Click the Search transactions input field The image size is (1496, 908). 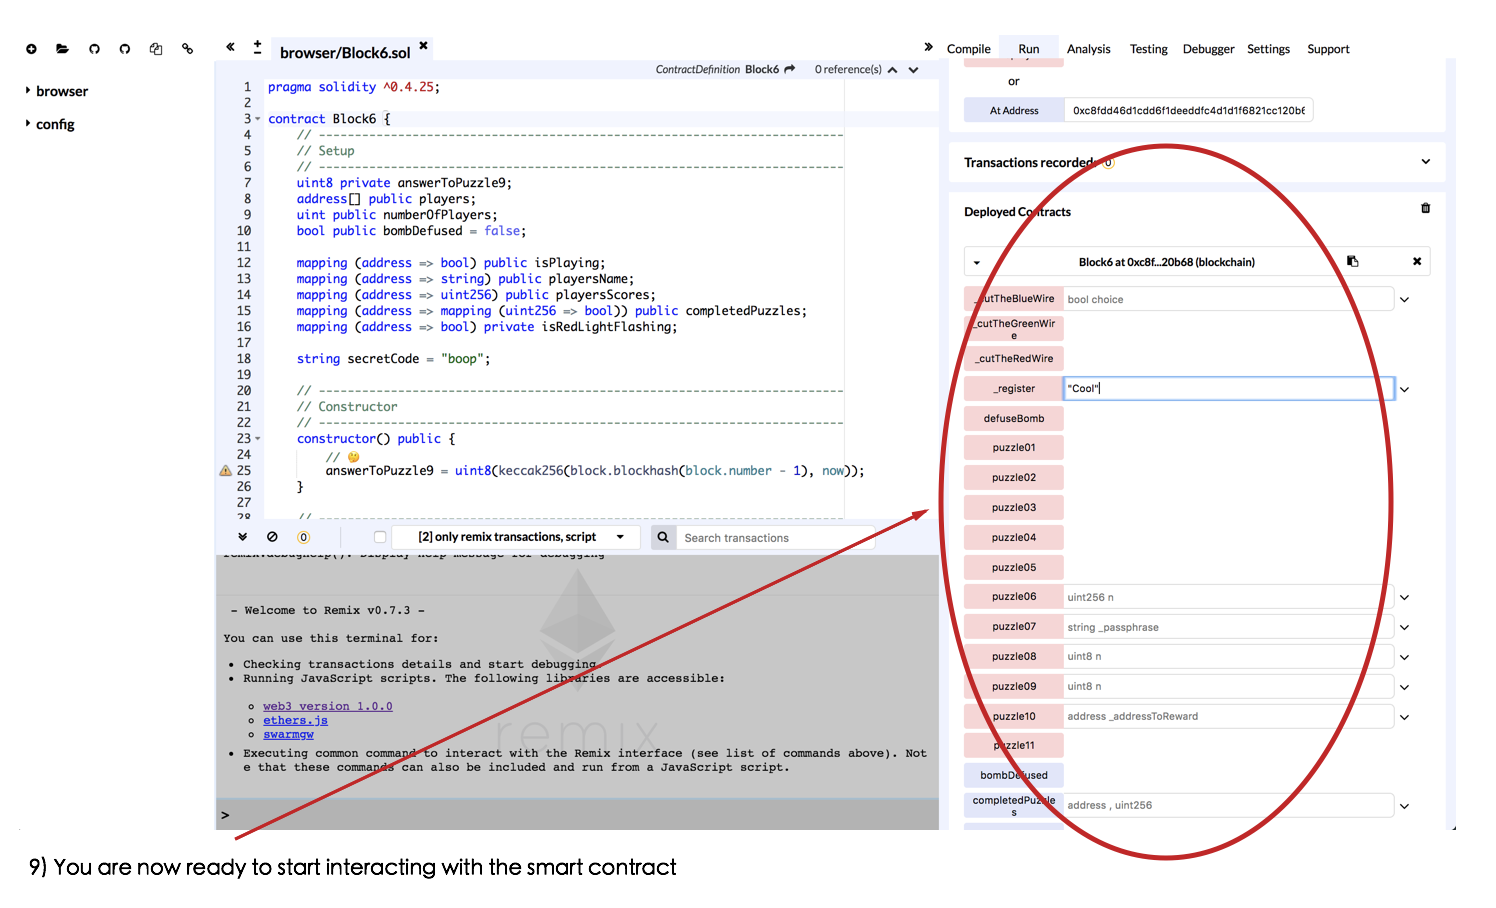776,537
